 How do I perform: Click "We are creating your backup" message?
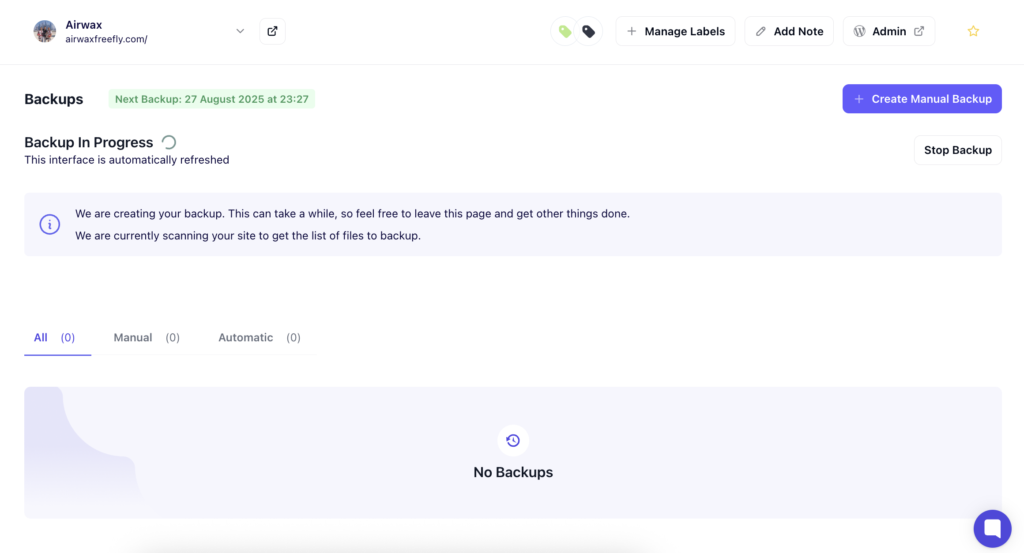tap(353, 213)
